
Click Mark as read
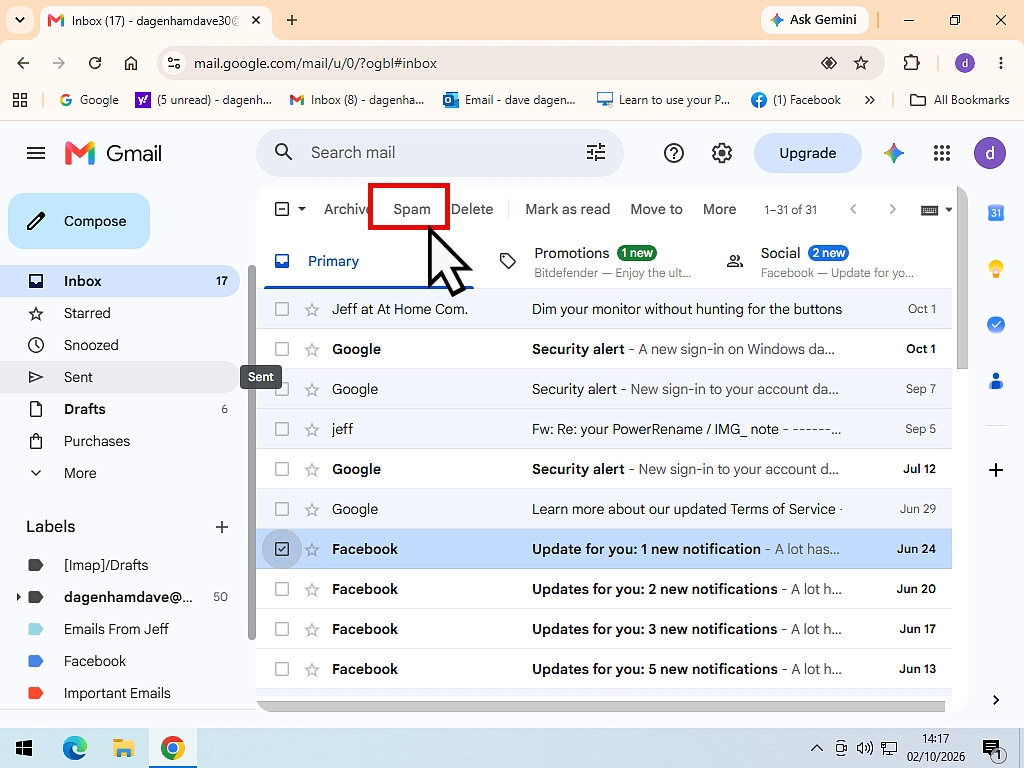pyautogui.click(x=568, y=209)
